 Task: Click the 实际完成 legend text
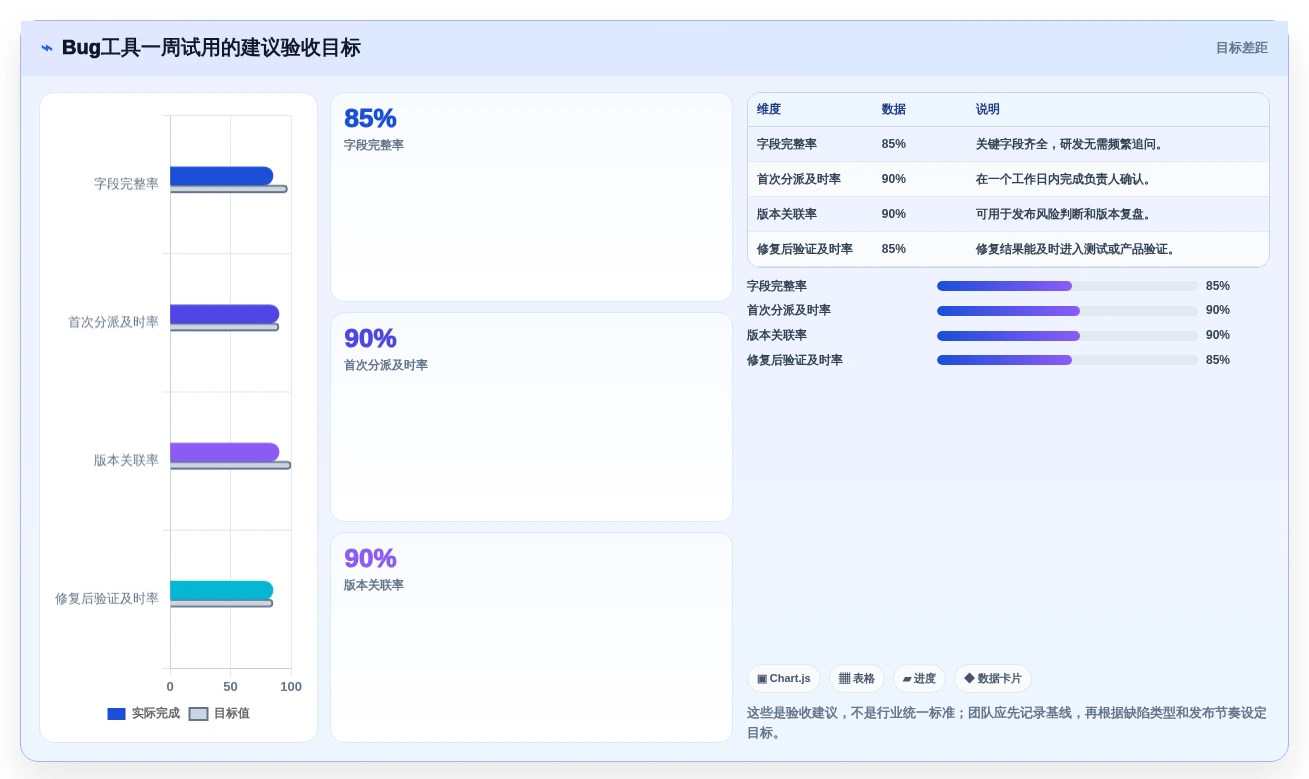pos(156,714)
